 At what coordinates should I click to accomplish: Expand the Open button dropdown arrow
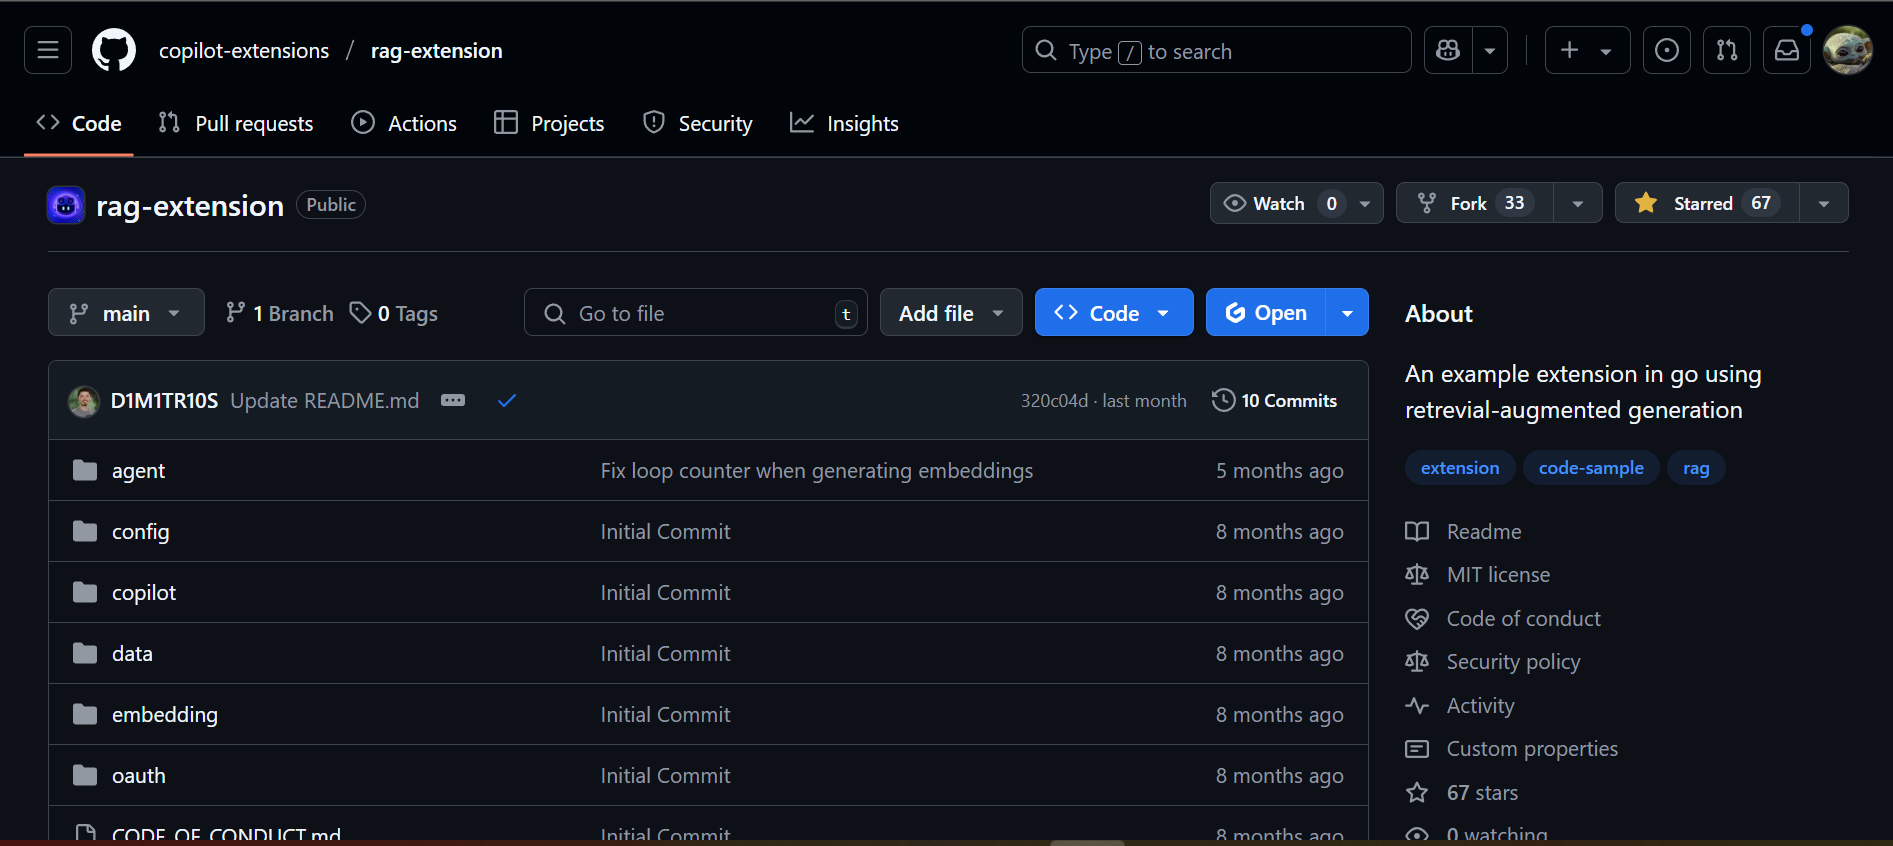click(1347, 313)
